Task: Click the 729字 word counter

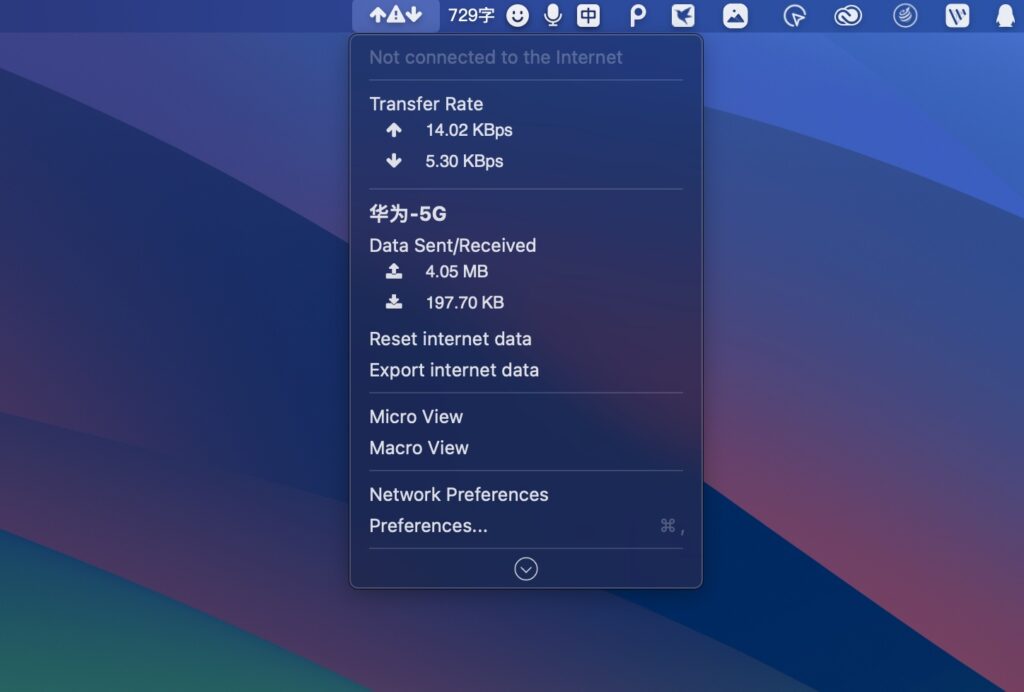Action: click(x=470, y=15)
